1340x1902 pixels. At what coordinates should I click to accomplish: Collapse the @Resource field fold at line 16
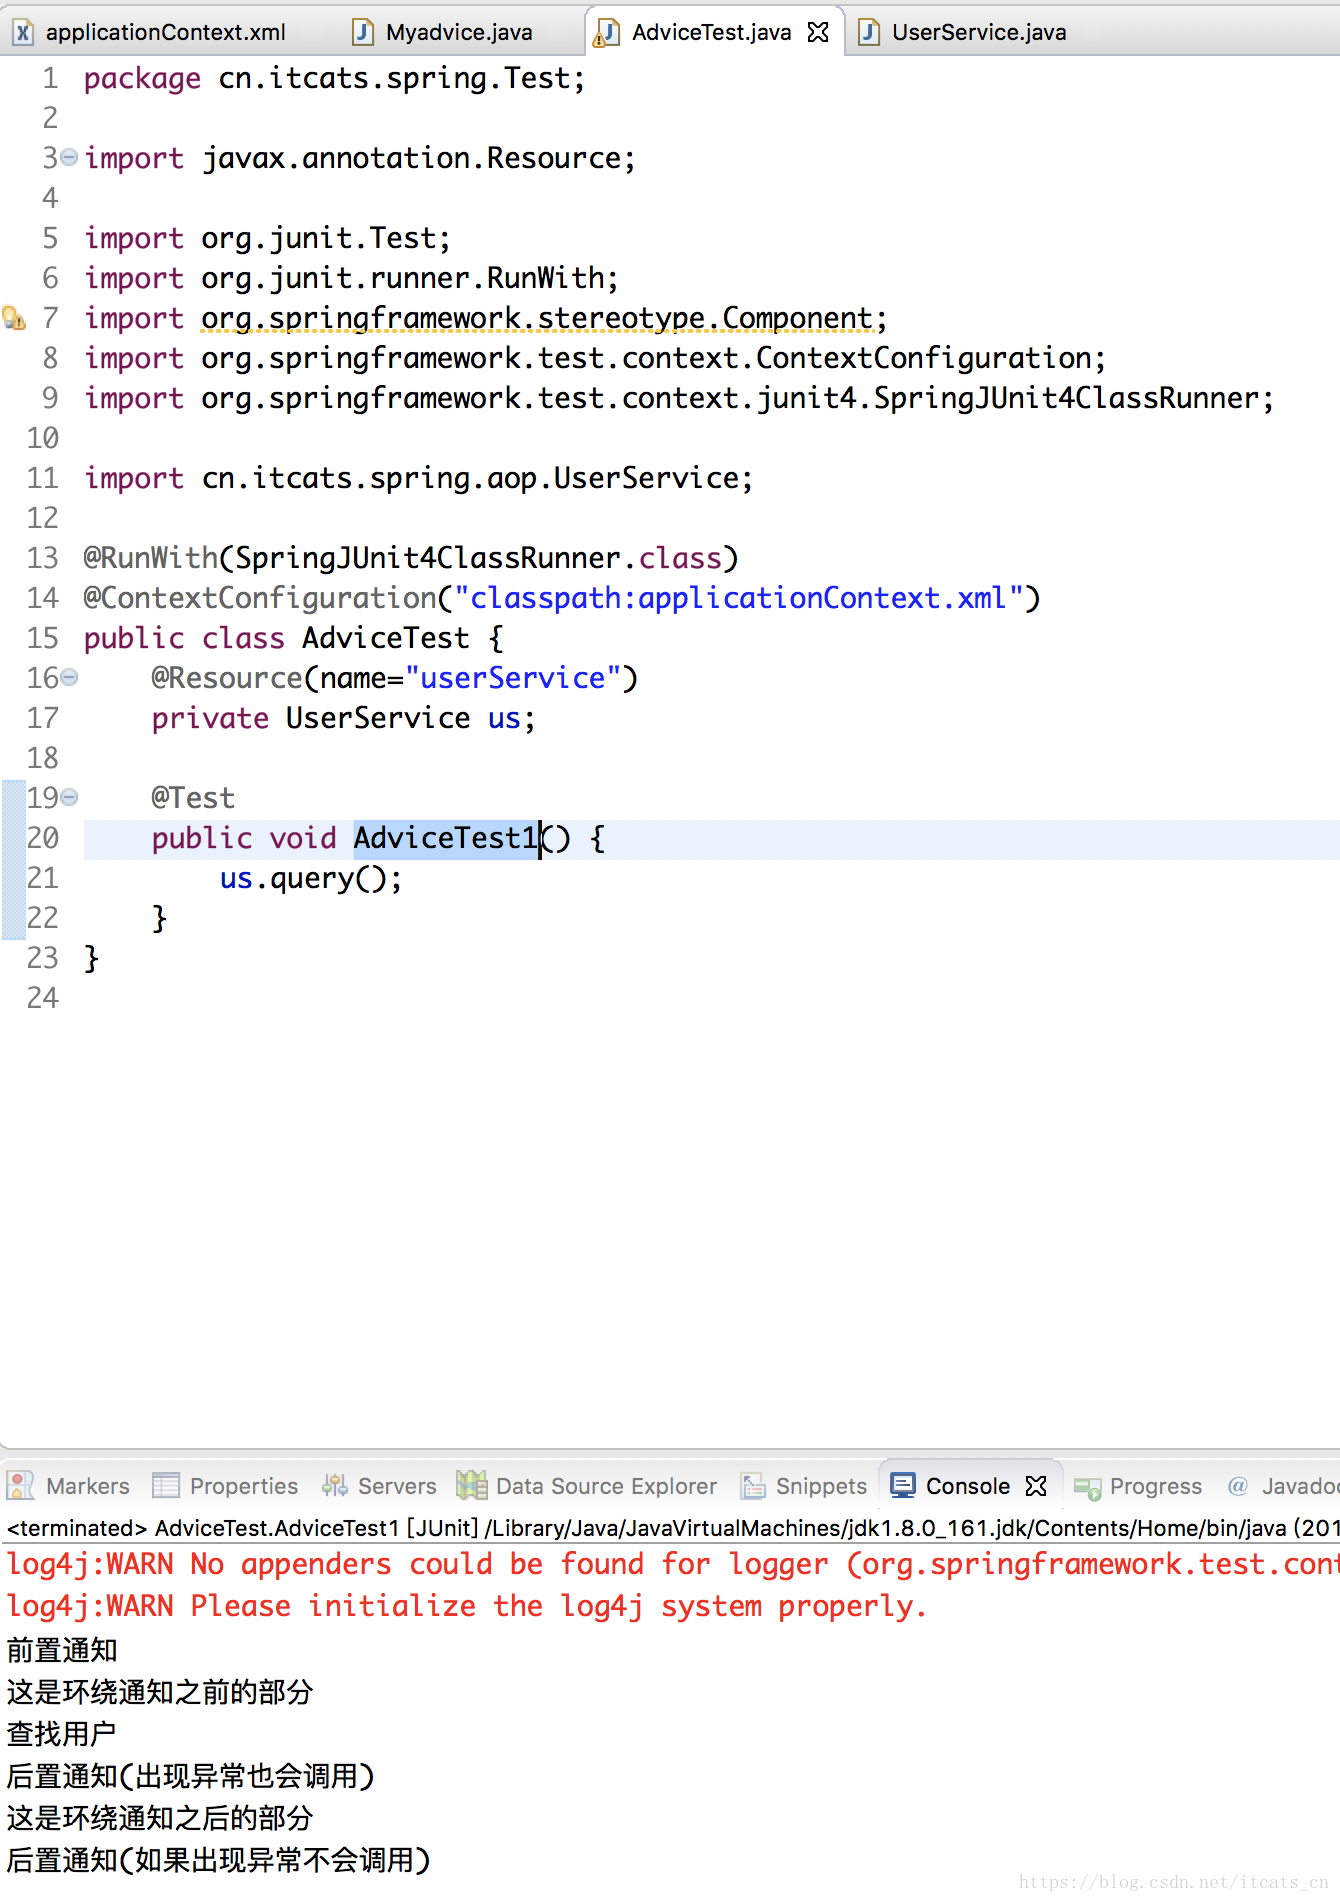click(69, 677)
